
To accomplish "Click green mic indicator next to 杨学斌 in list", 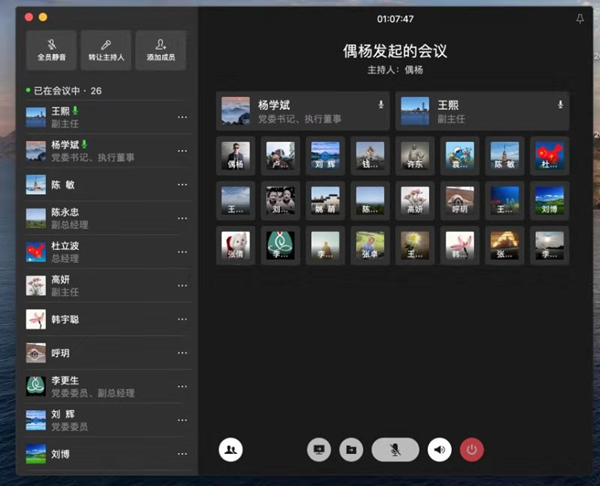I will click(x=84, y=144).
